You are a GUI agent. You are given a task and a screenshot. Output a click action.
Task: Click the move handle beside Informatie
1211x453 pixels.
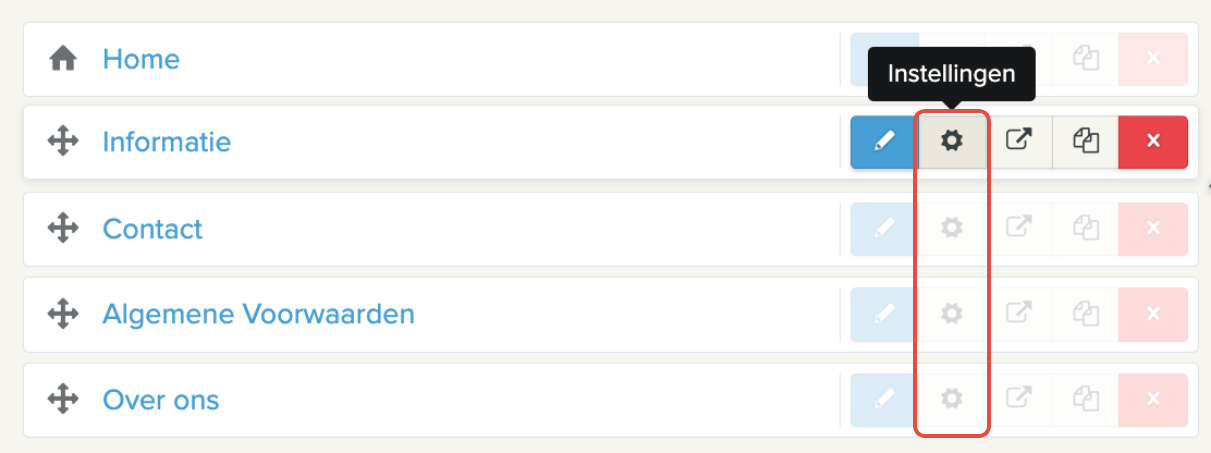(x=63, y=142)
